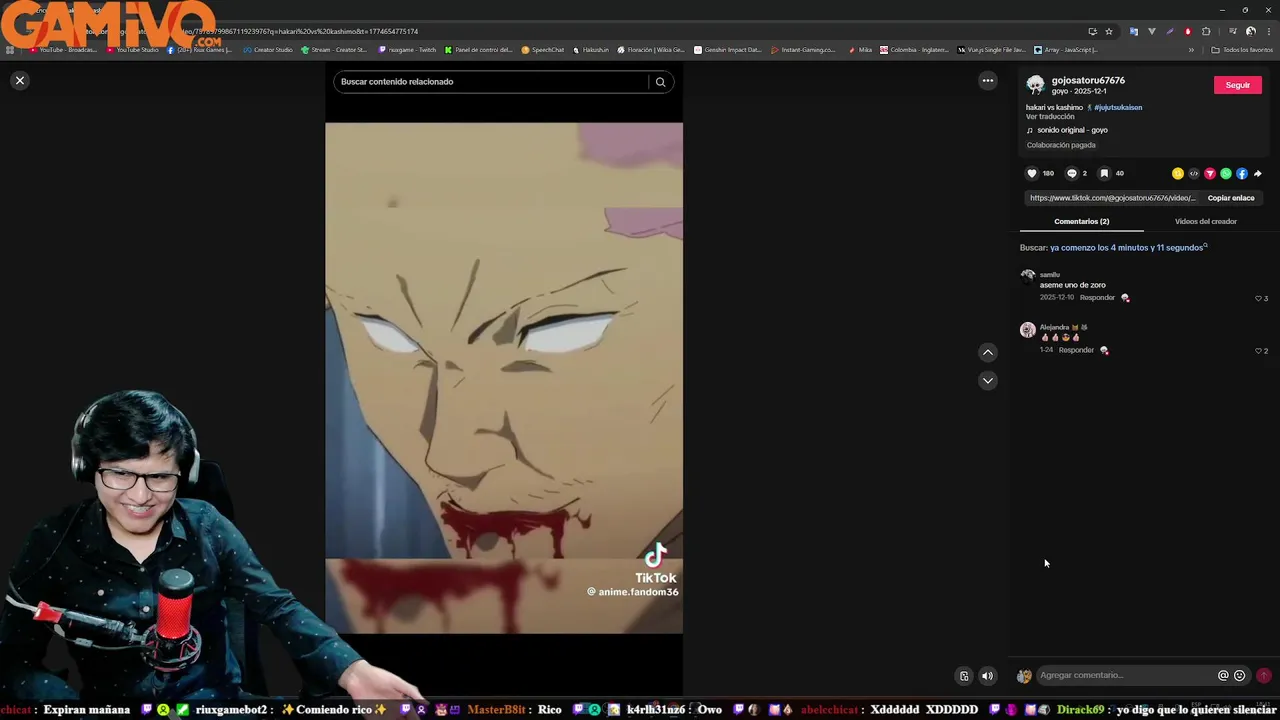This screenshot has width=1280, height=720.
Task: Mute the video with speaker icon
Action: pyautogui.click(x=988, y=676)
